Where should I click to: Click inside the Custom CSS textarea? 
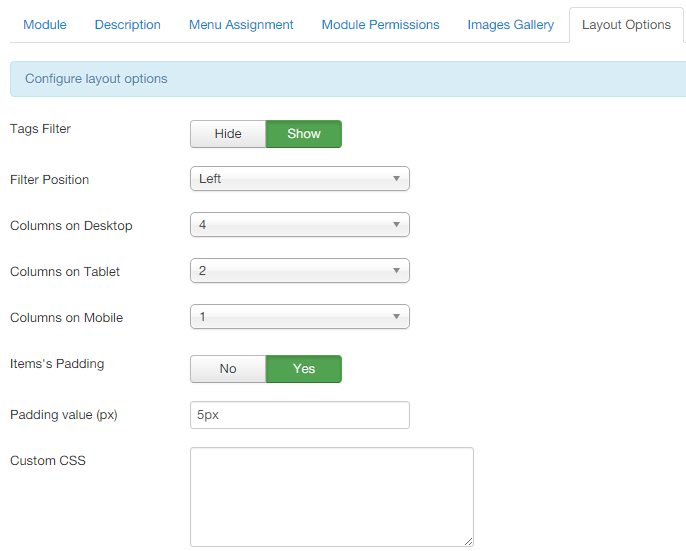[x=332, y=497]
